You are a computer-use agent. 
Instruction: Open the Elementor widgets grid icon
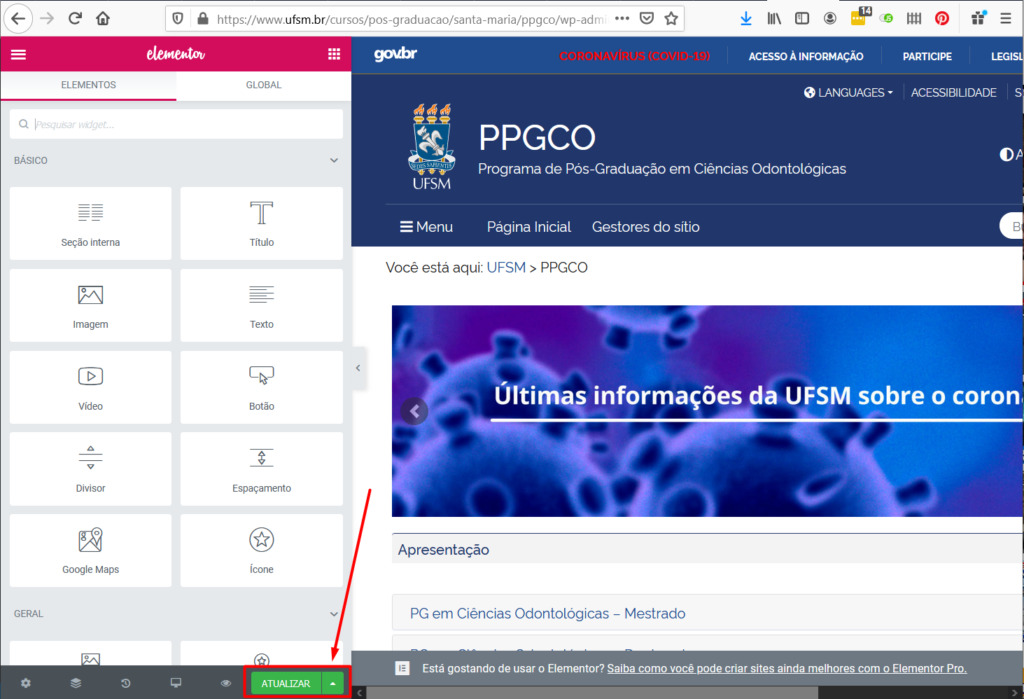point(334,54)
